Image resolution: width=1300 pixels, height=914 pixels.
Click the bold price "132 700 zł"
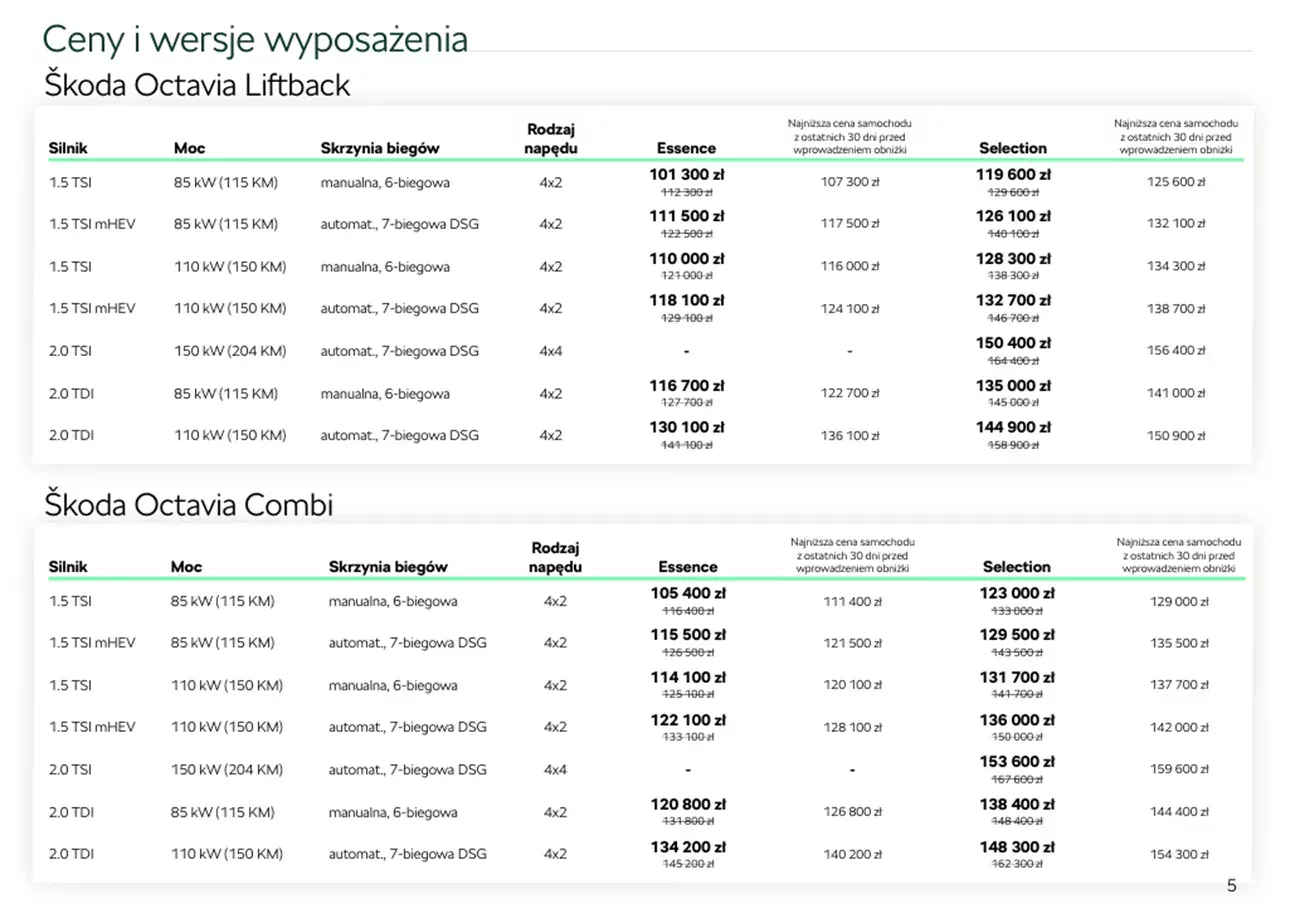pos(1013,300)
